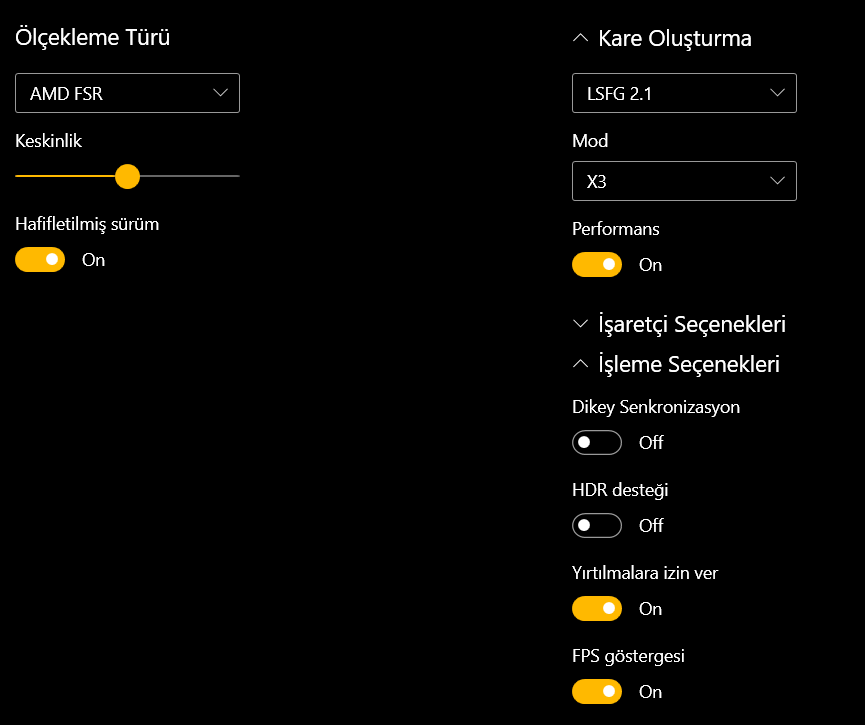Click the chevron arrow in X3 dropdown

click(778, 182)
